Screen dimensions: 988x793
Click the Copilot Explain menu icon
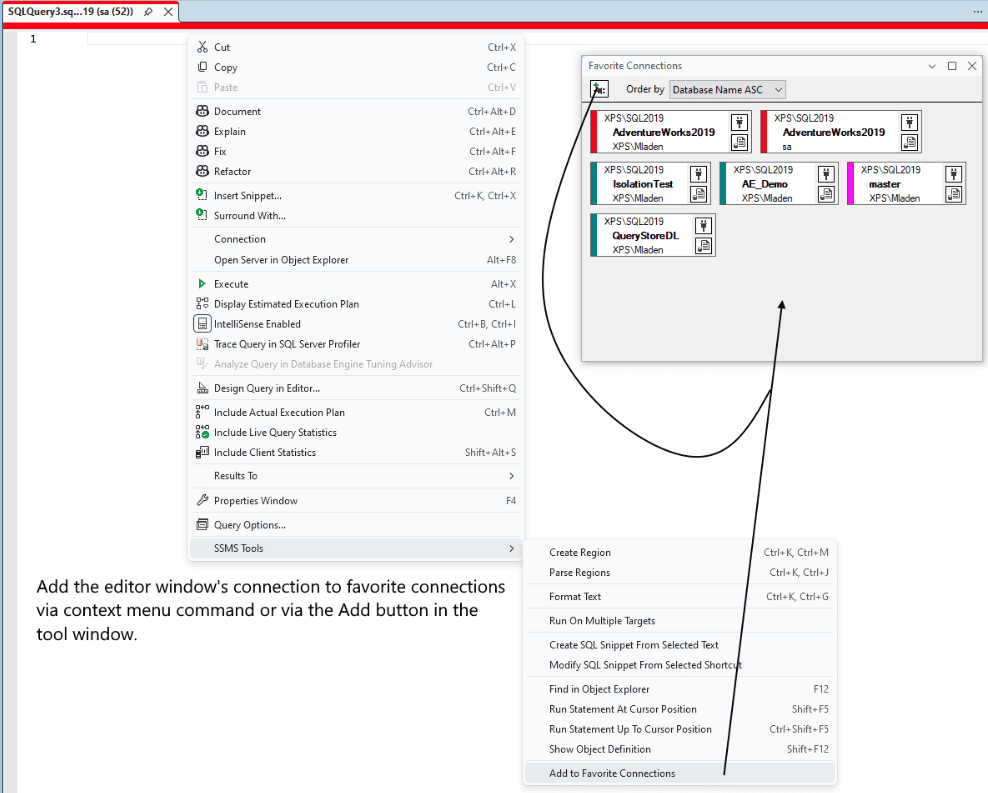click(202, 131)
